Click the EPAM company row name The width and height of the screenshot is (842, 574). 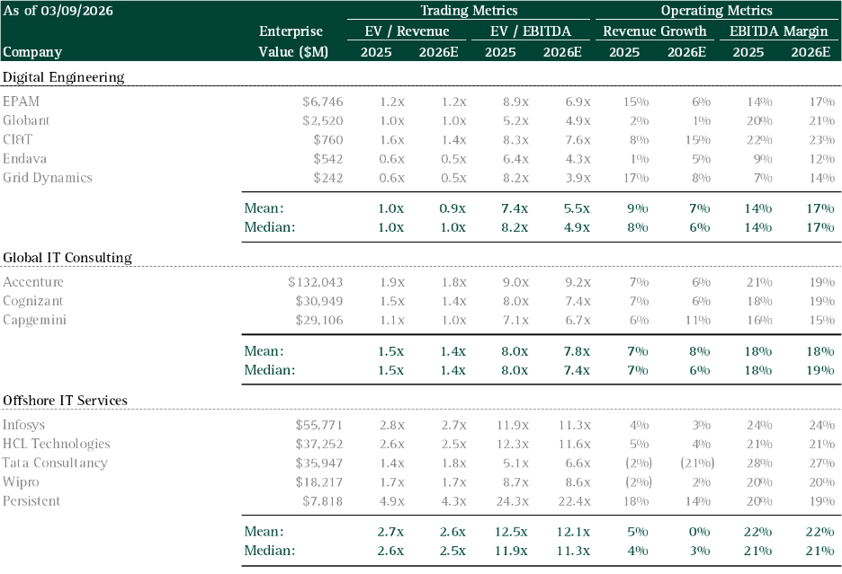22,101
